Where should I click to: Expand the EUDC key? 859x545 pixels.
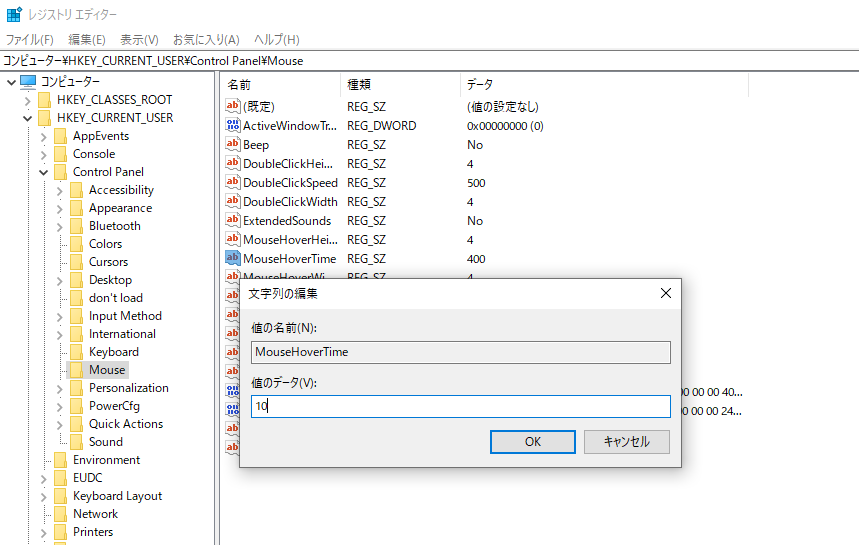click(x=43, y=479)
